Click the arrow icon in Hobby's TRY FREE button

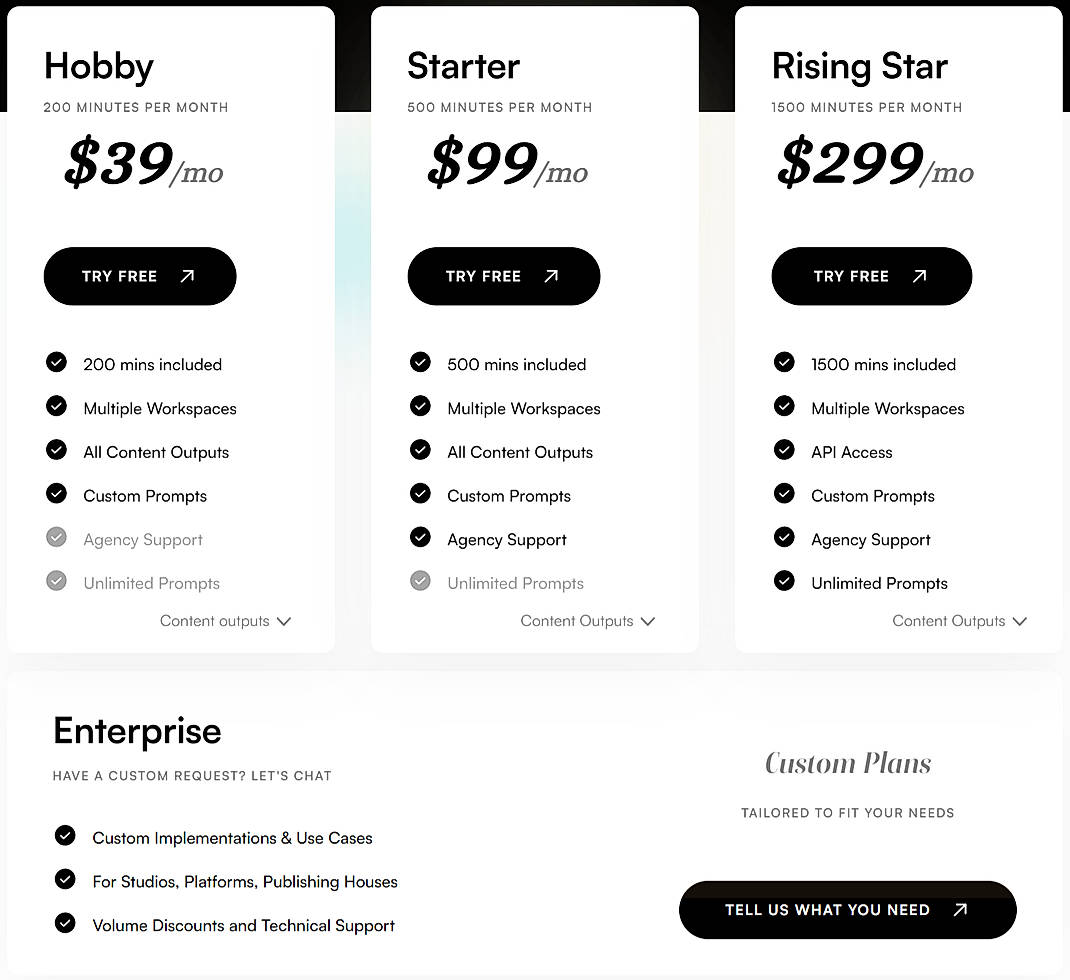pos(189,275)
